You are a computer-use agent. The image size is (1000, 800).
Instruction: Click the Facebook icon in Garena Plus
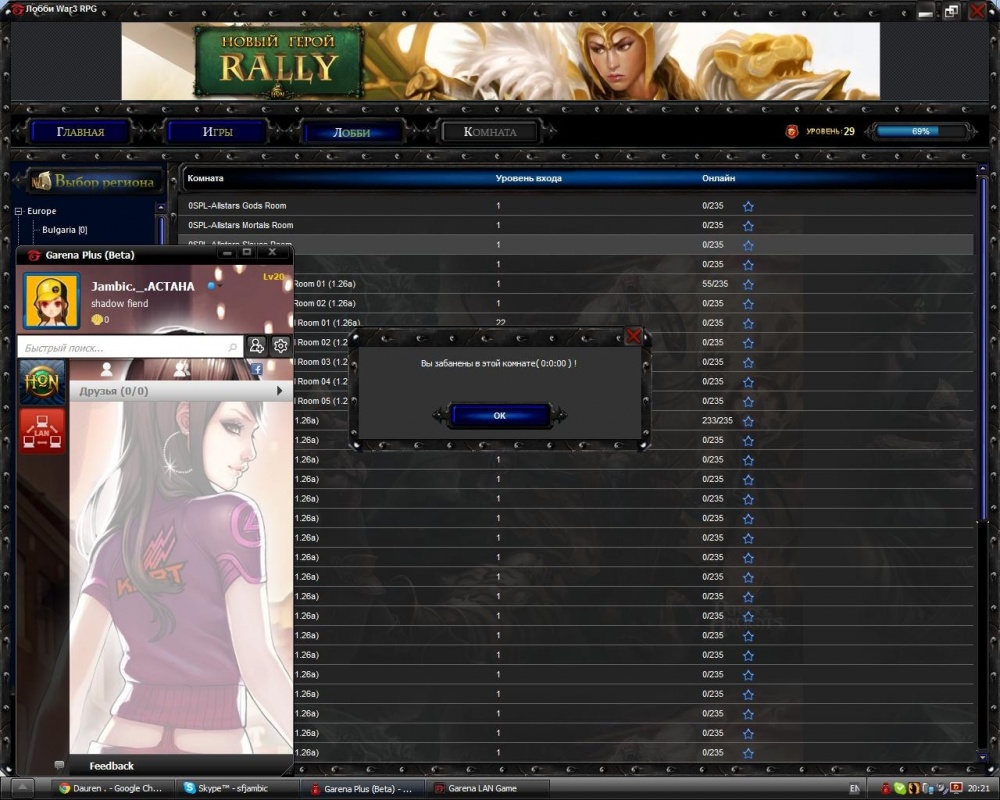pos(256,369)
